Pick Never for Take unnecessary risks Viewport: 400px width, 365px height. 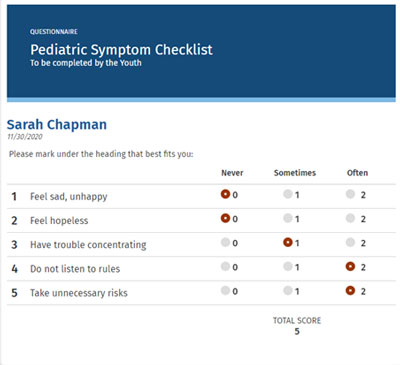pyautogui.click(x=225, y=291)
